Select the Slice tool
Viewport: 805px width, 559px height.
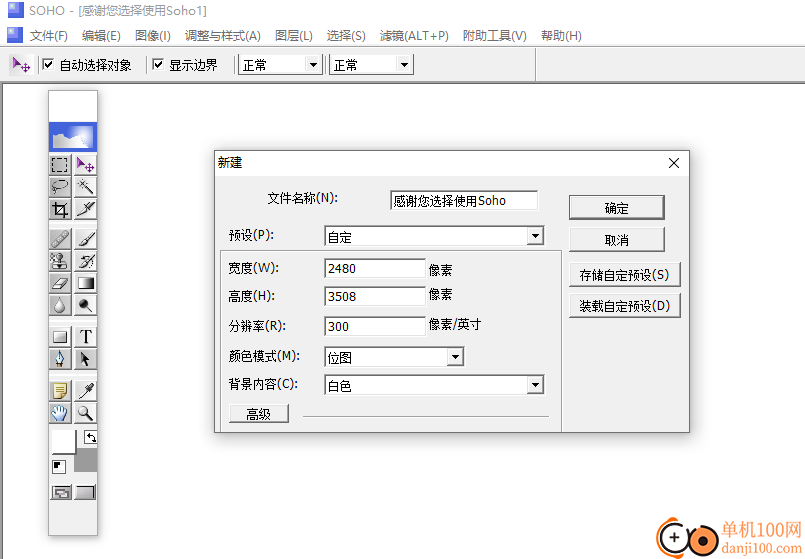pos(85,209)
